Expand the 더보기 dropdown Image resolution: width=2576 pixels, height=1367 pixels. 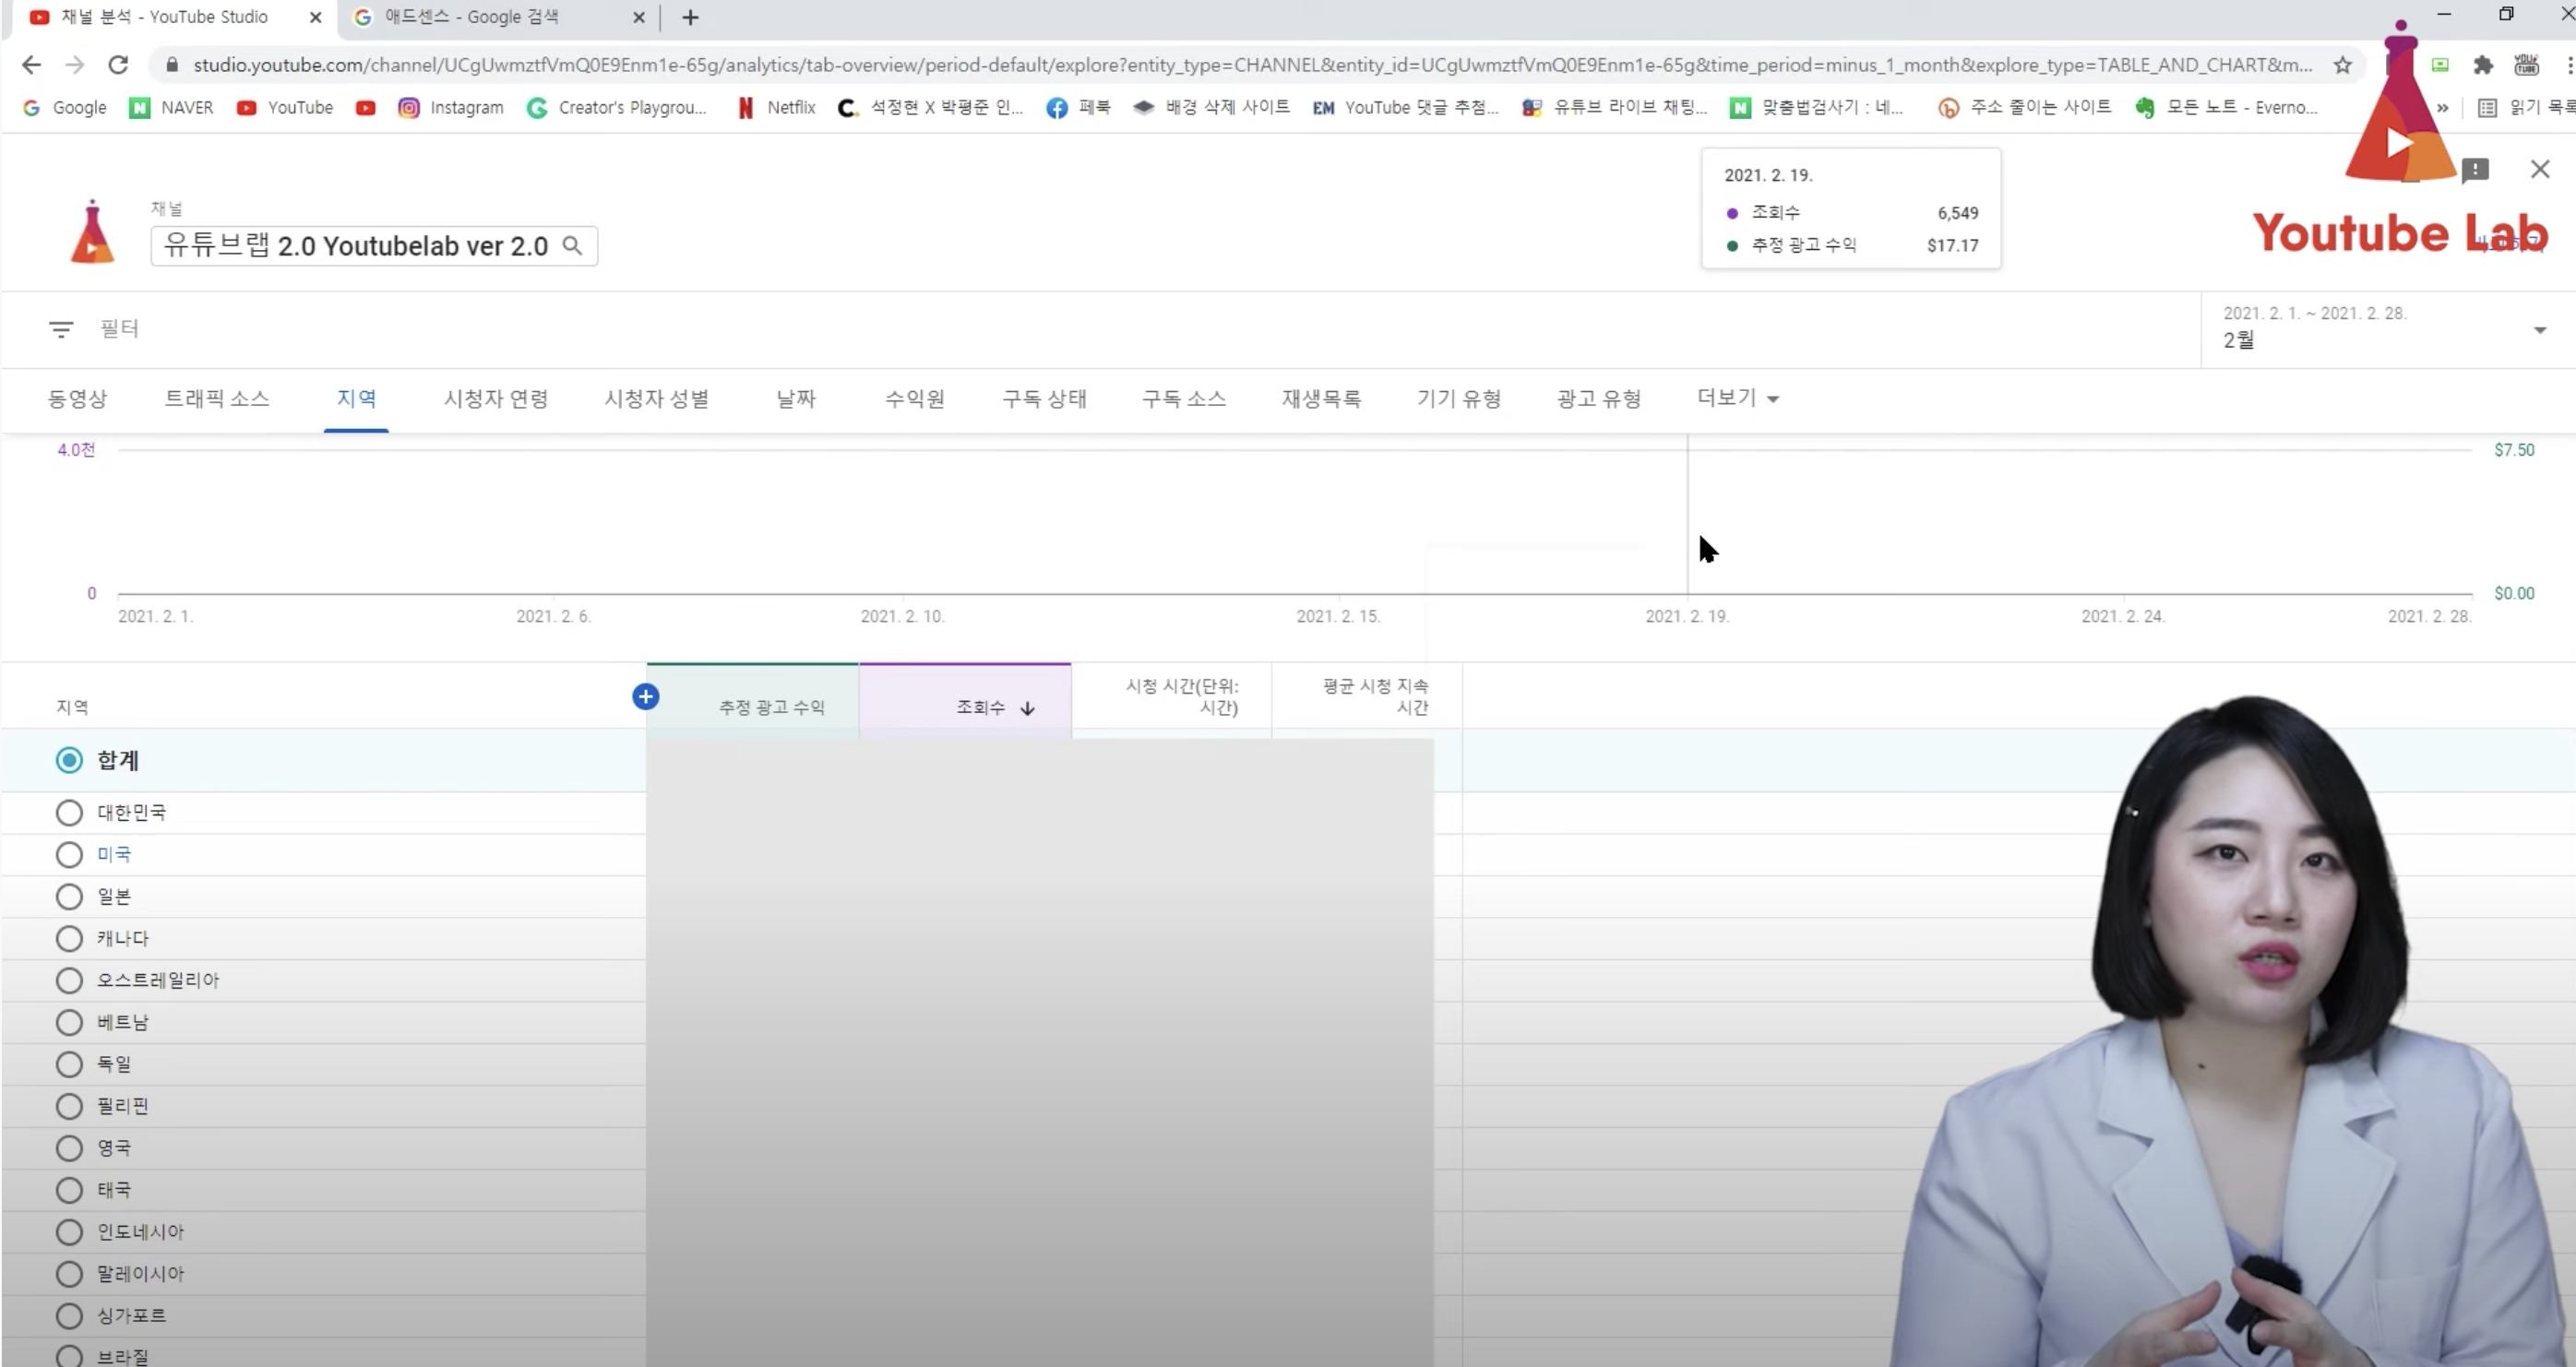coord(1737,398)
